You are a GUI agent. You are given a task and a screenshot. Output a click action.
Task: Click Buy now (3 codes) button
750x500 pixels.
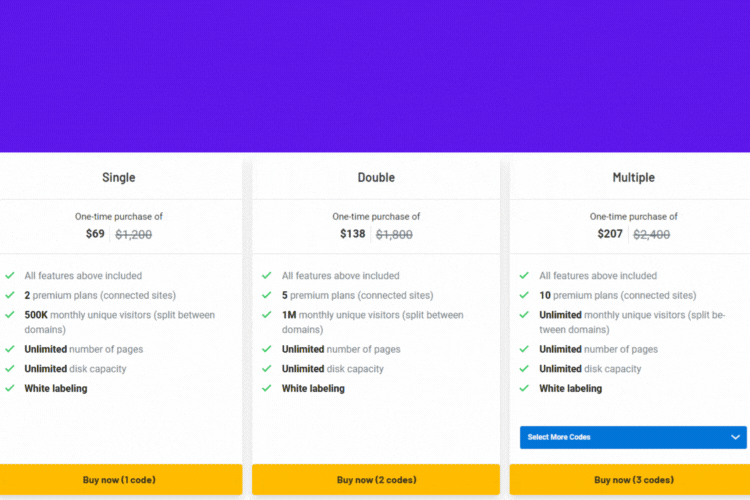[633, 479]
